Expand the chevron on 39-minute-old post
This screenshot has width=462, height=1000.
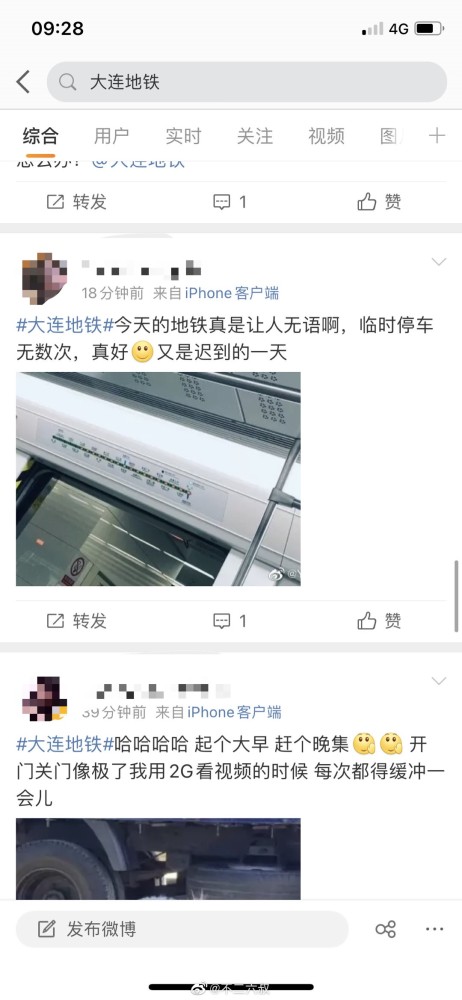[439, 681]
